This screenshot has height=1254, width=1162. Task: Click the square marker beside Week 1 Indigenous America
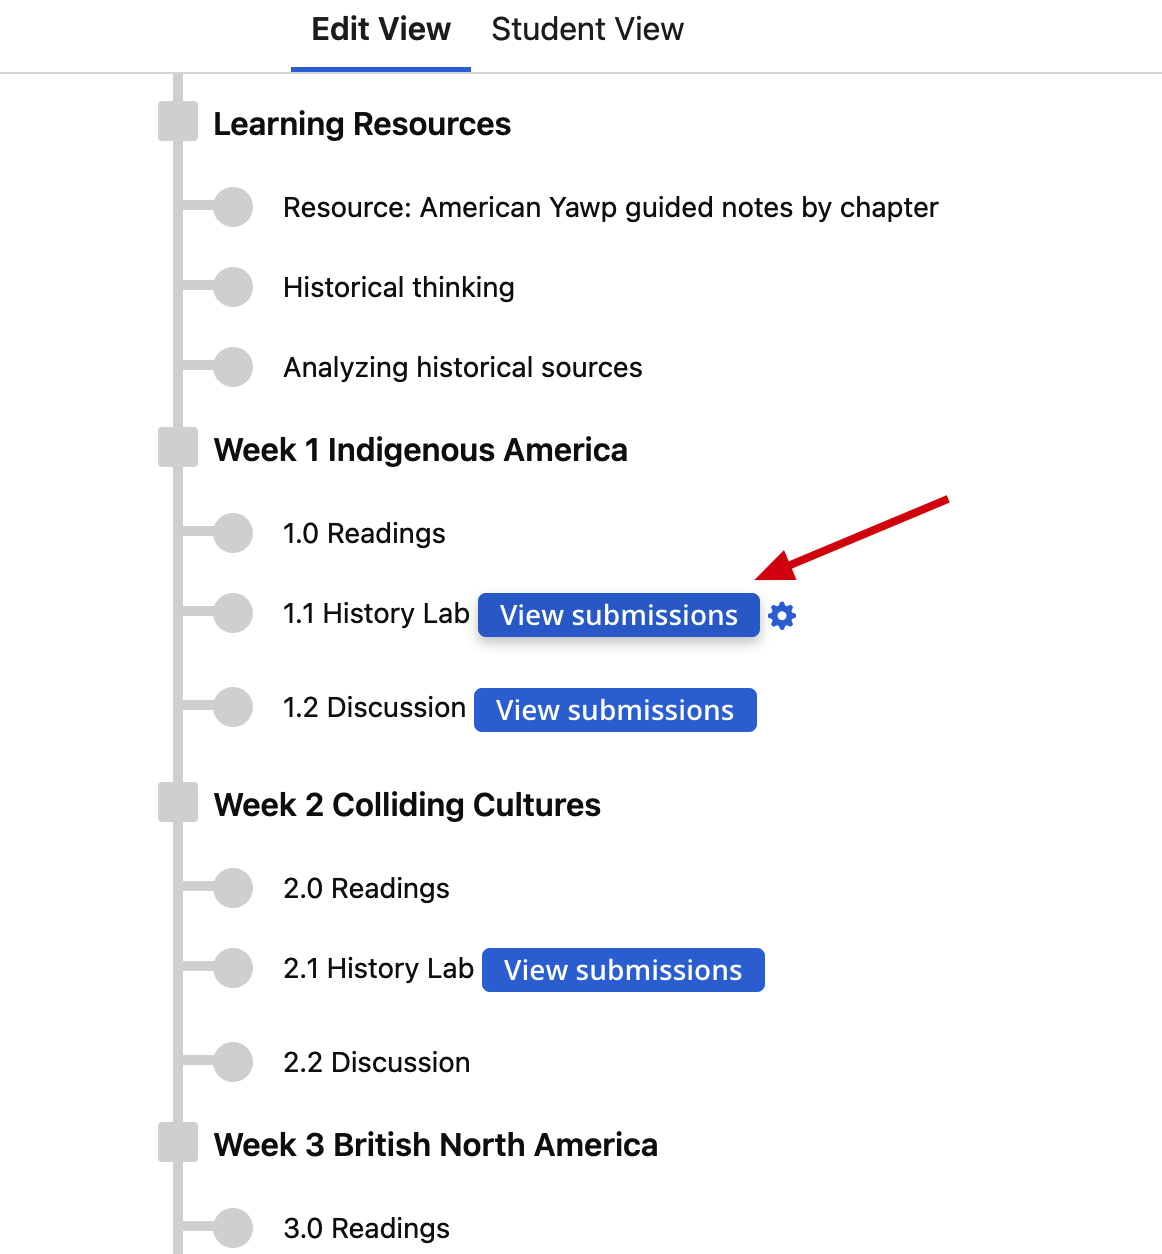coord(178,447)
